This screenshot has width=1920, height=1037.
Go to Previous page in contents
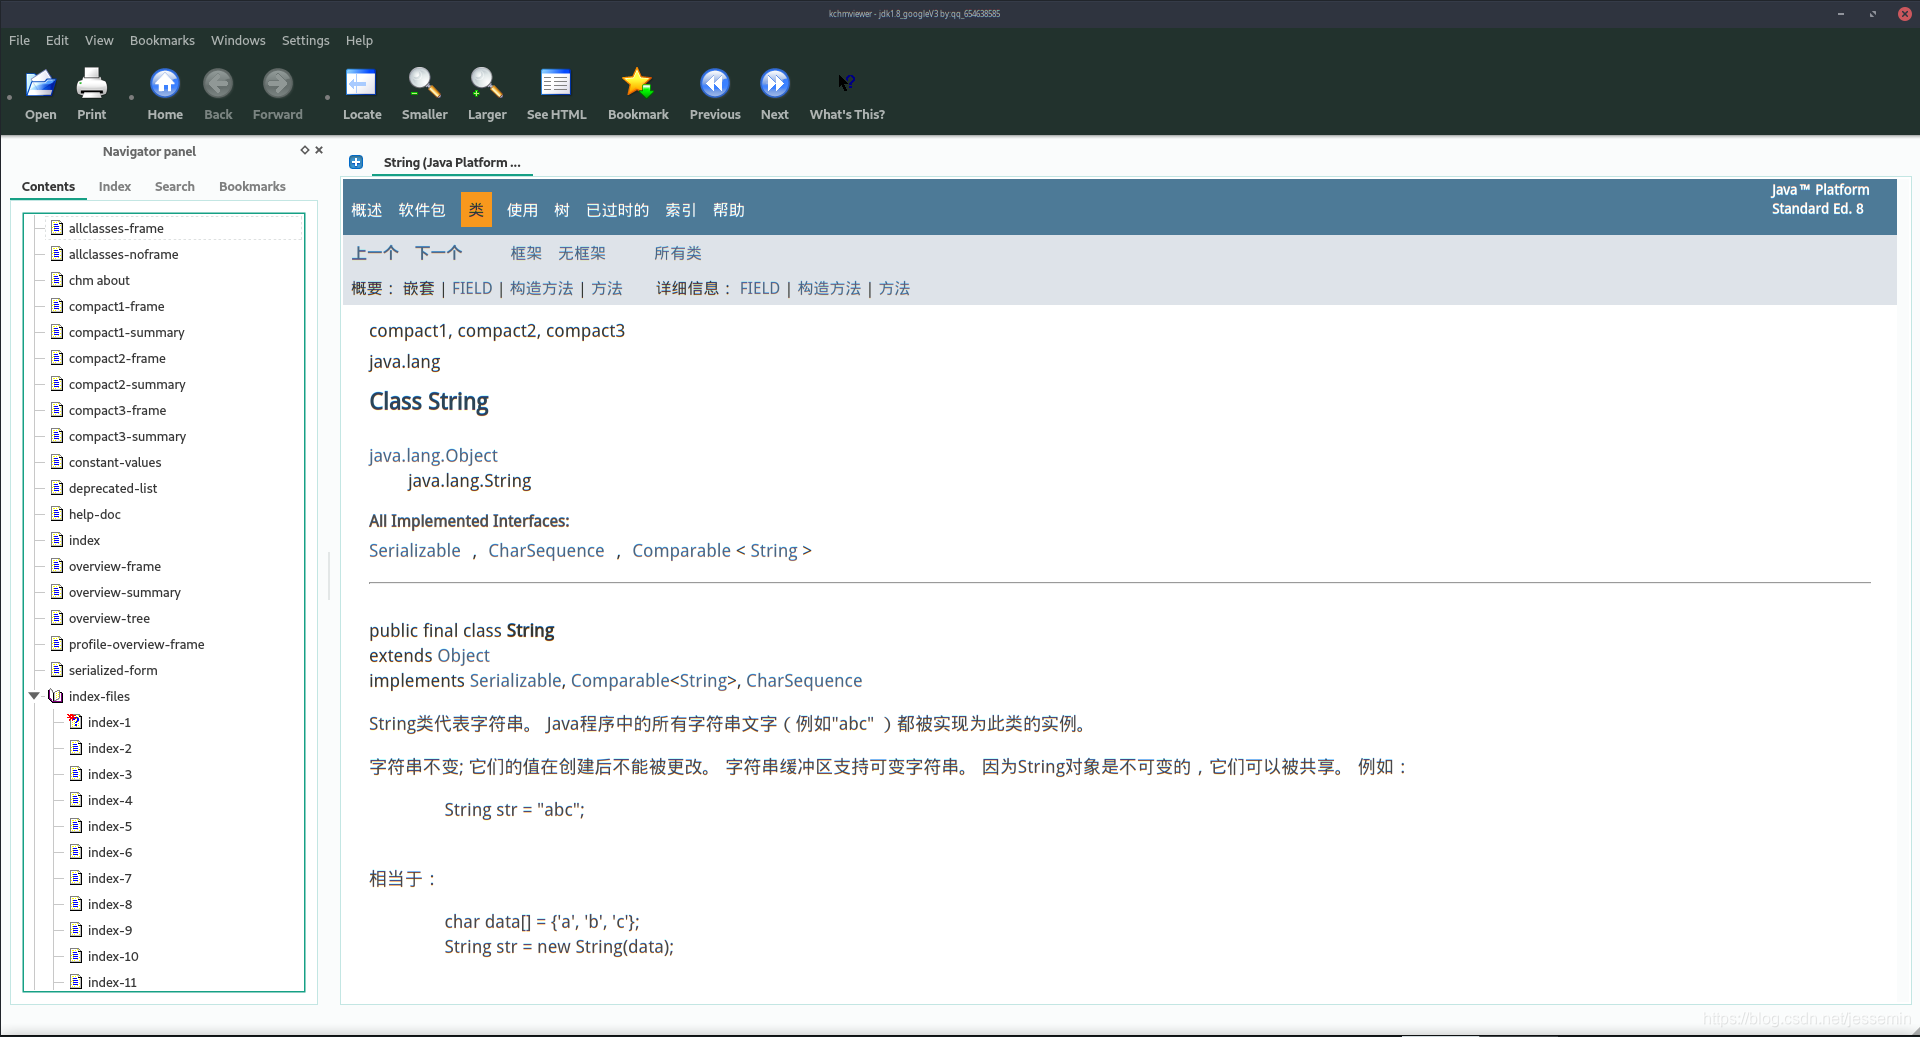pyautogui.click(x=715, y=94)
